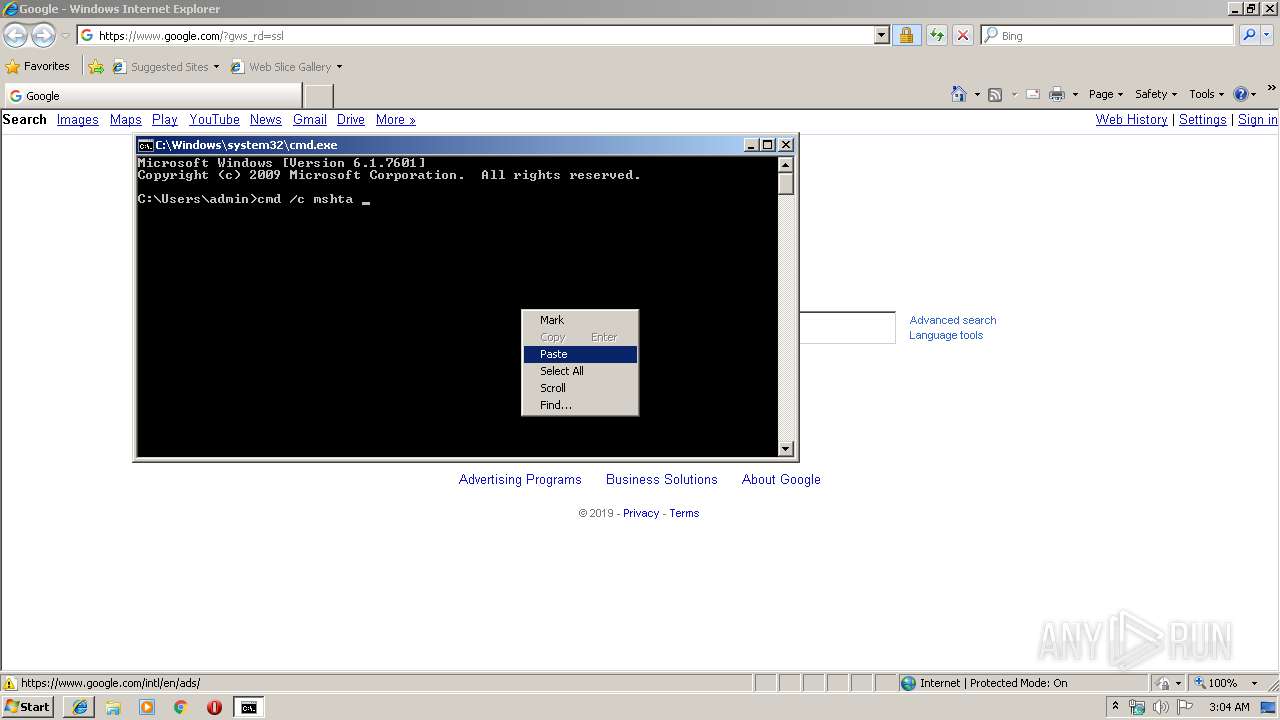Viewport: 1280px width, 720px height.
Task: Open the Sign in link
Action: (x=1257, y=119)
